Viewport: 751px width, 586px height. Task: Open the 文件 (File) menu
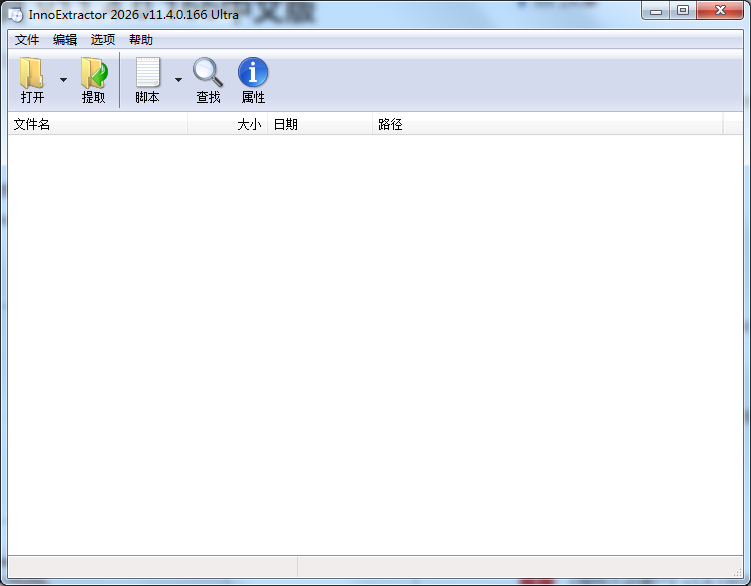coord(26,40)
